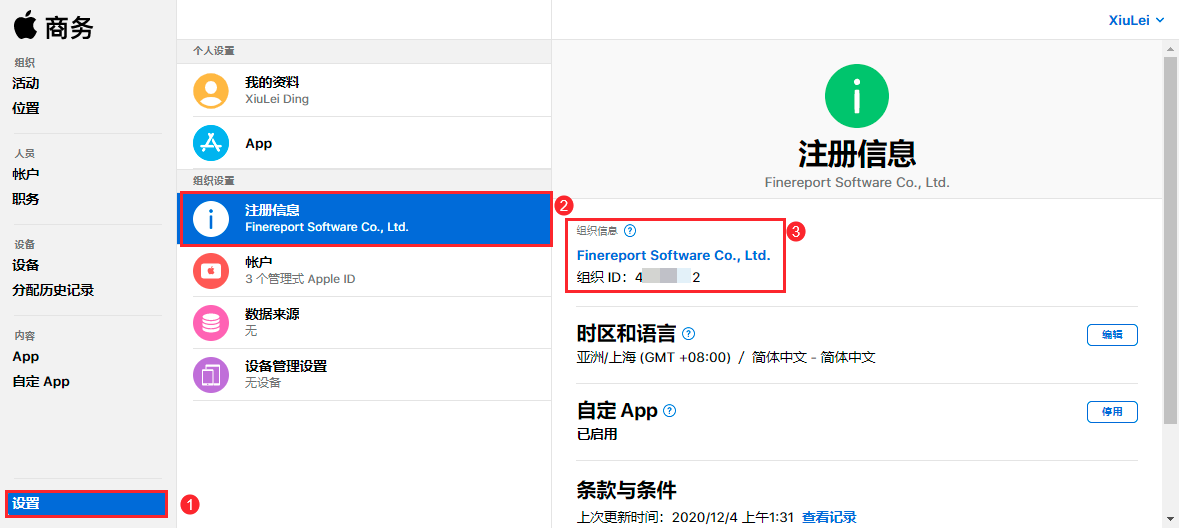Click 'XiuLei Ding' subtitle text
Screen dimensions: 1179x528
tap(277, 99)
